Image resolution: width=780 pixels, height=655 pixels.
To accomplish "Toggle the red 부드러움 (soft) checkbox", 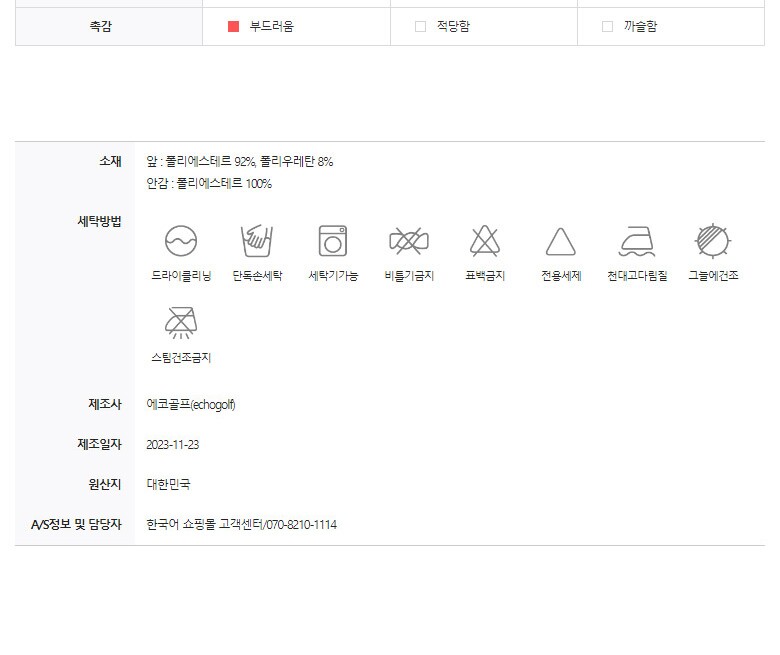I will tap(234, 27).
